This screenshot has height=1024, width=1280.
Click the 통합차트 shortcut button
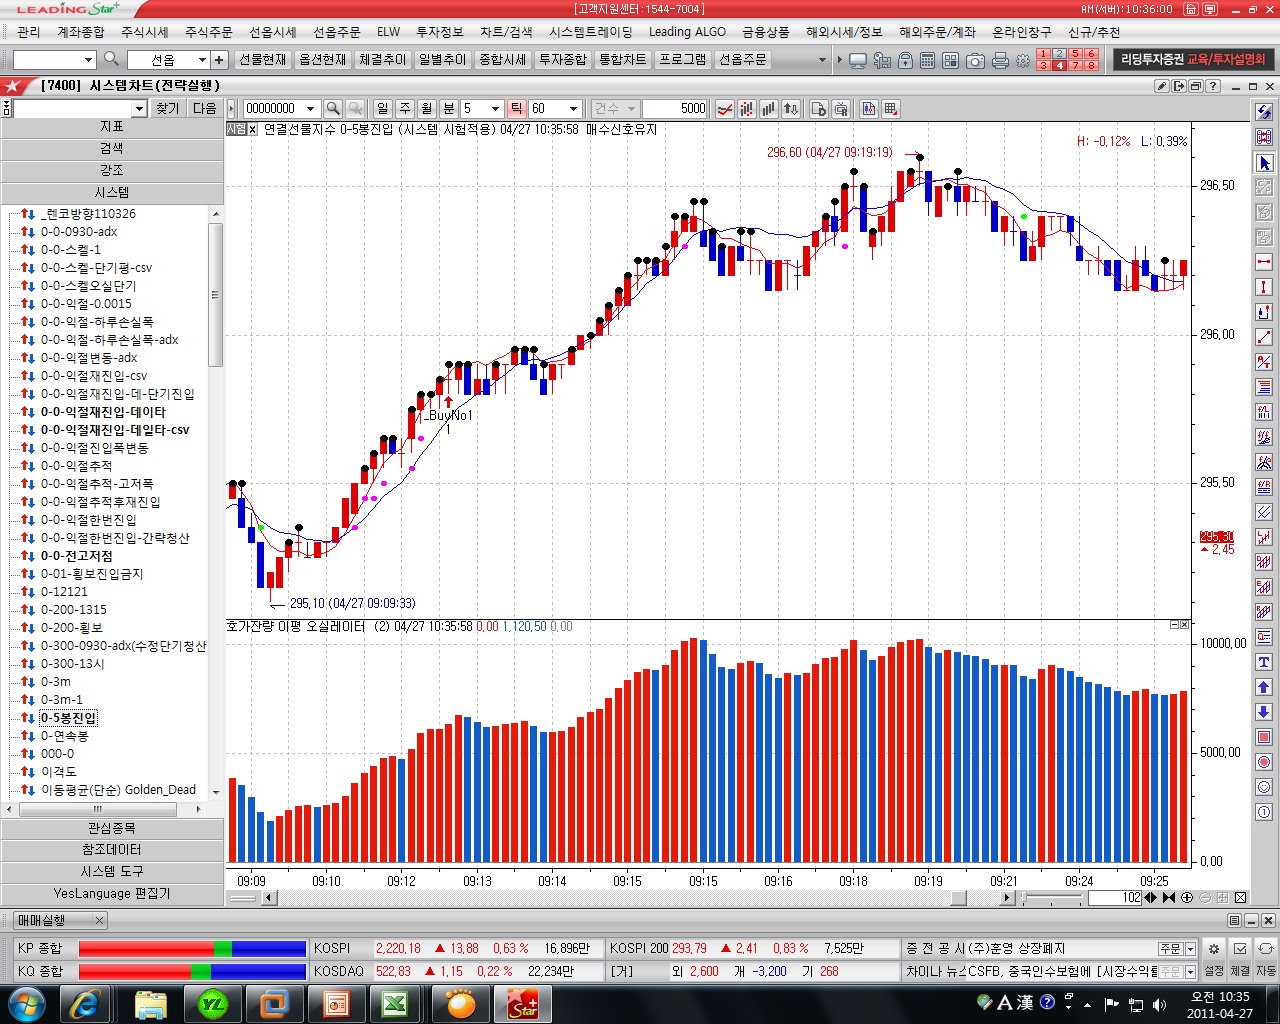point(623,60)
